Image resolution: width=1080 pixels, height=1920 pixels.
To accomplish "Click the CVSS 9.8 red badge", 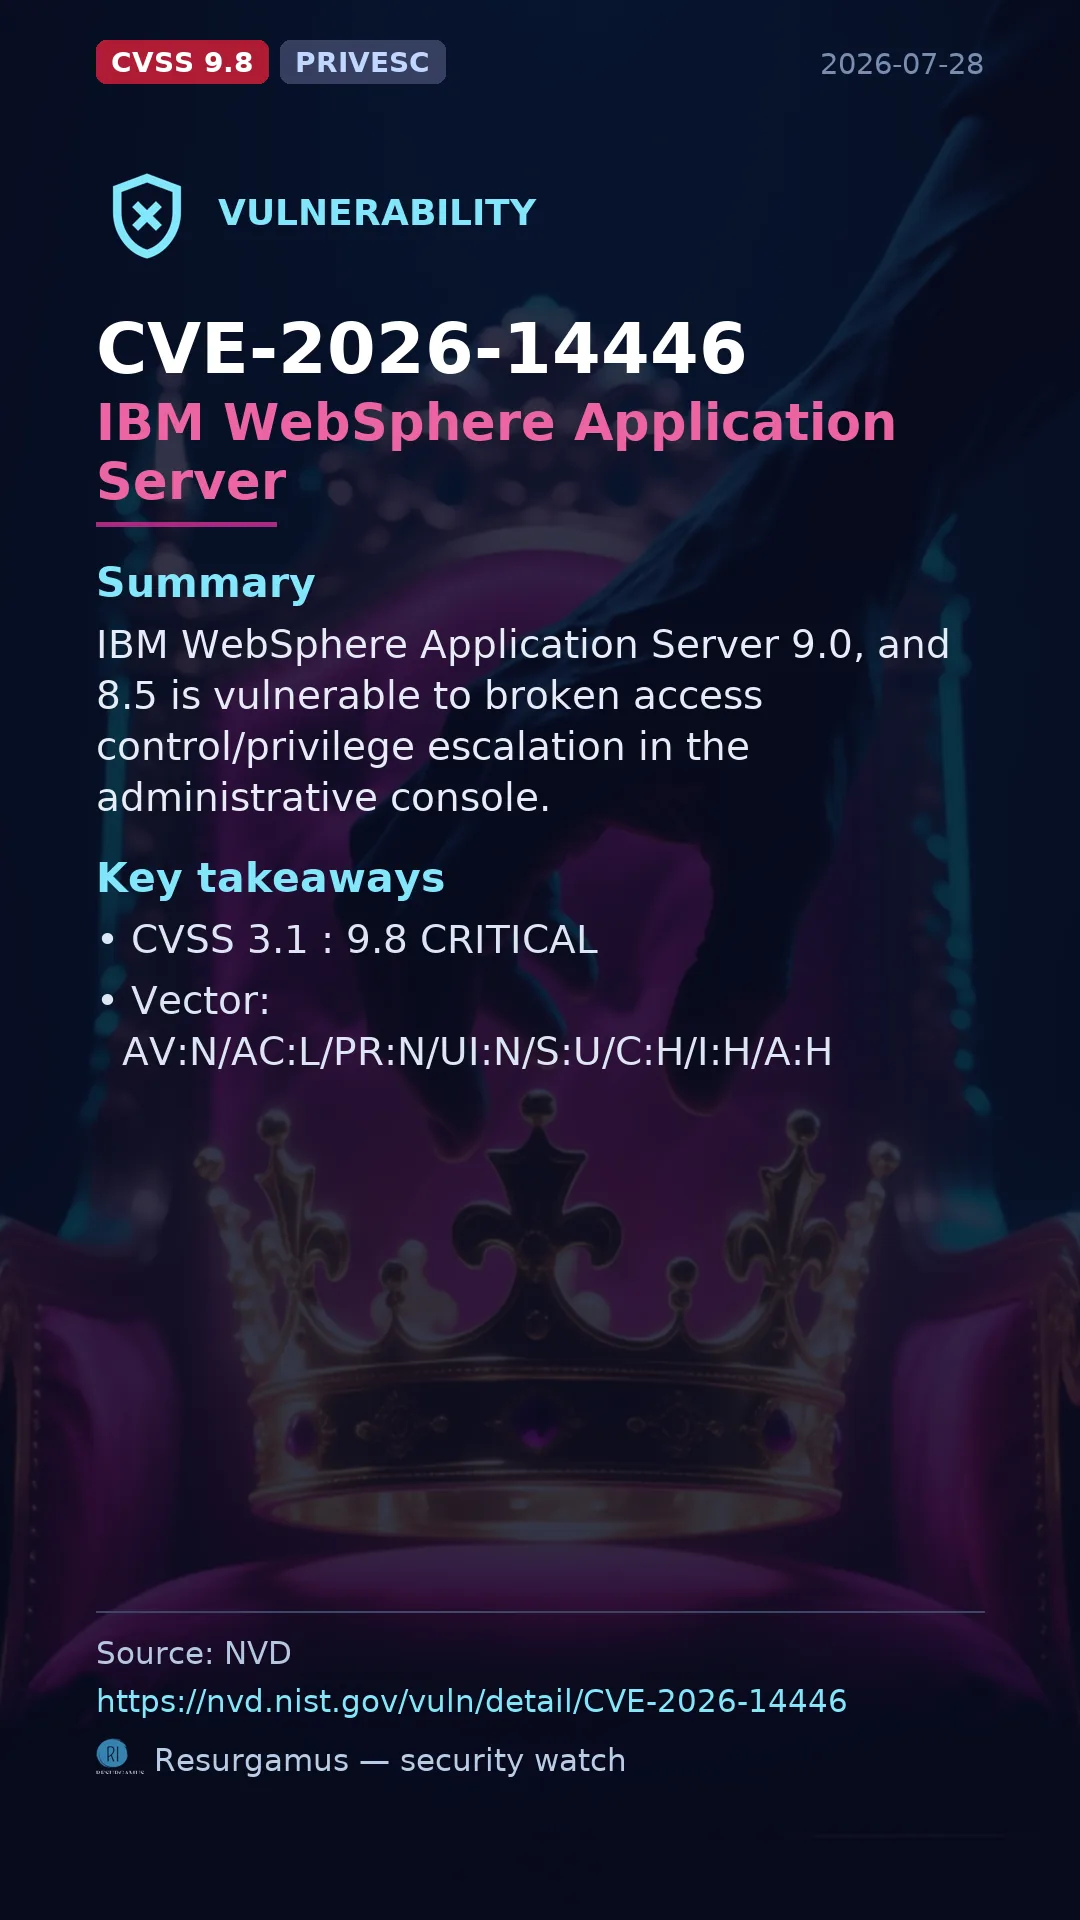I will coord(182,62).
